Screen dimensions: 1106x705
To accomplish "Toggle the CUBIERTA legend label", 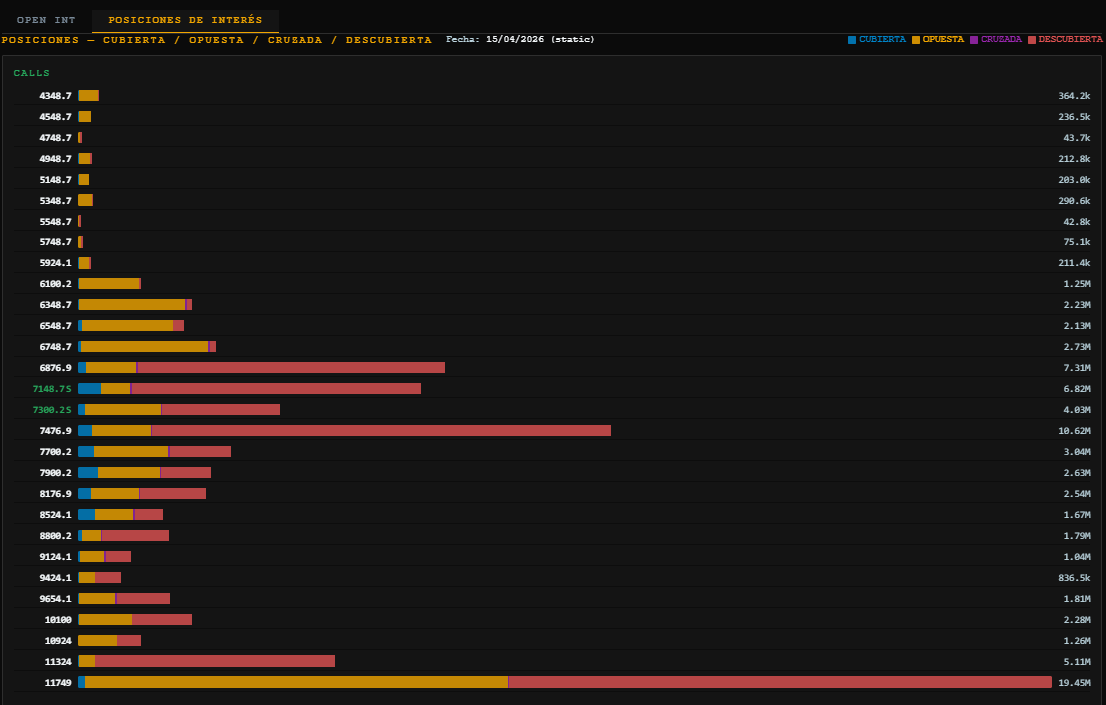I will pyautogui.click(x=882, y=40).
